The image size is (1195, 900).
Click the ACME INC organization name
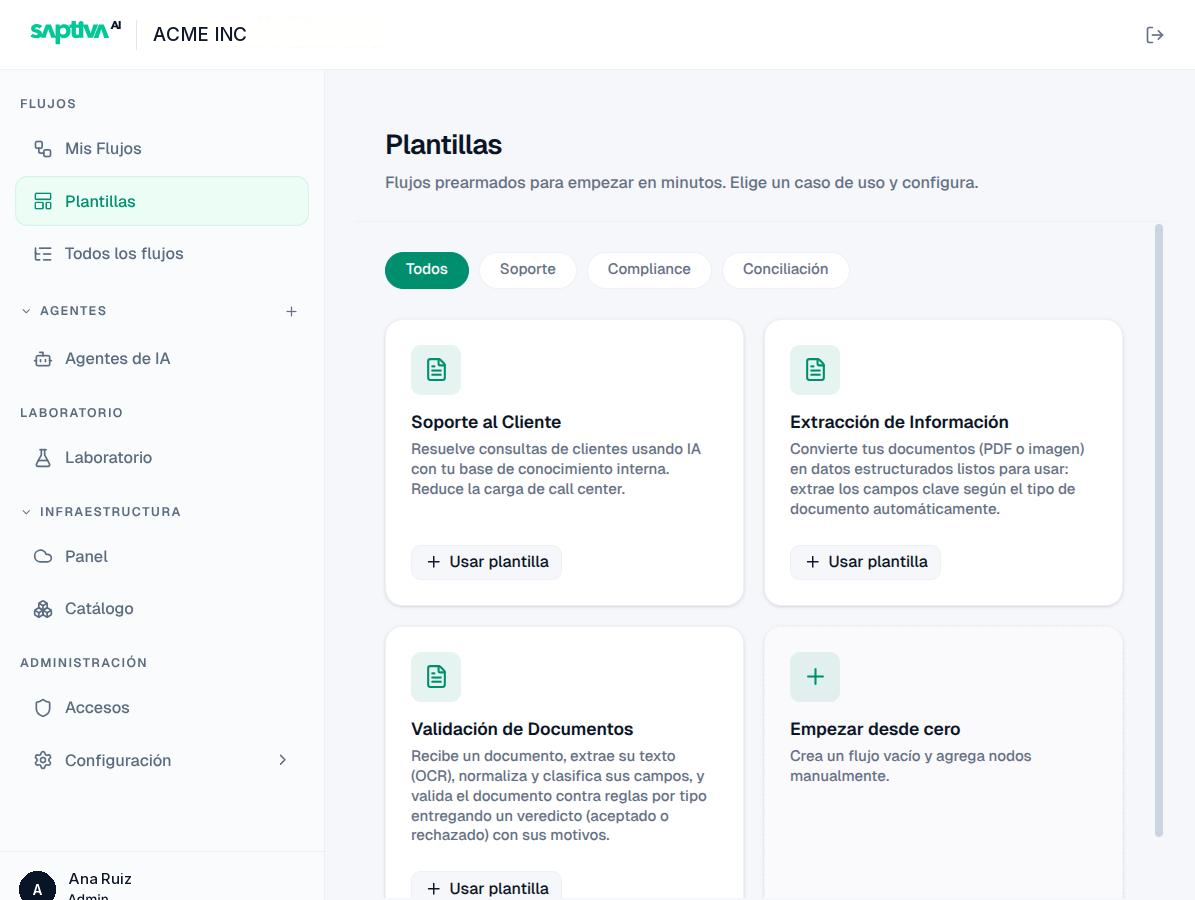[x=200, y=34]
